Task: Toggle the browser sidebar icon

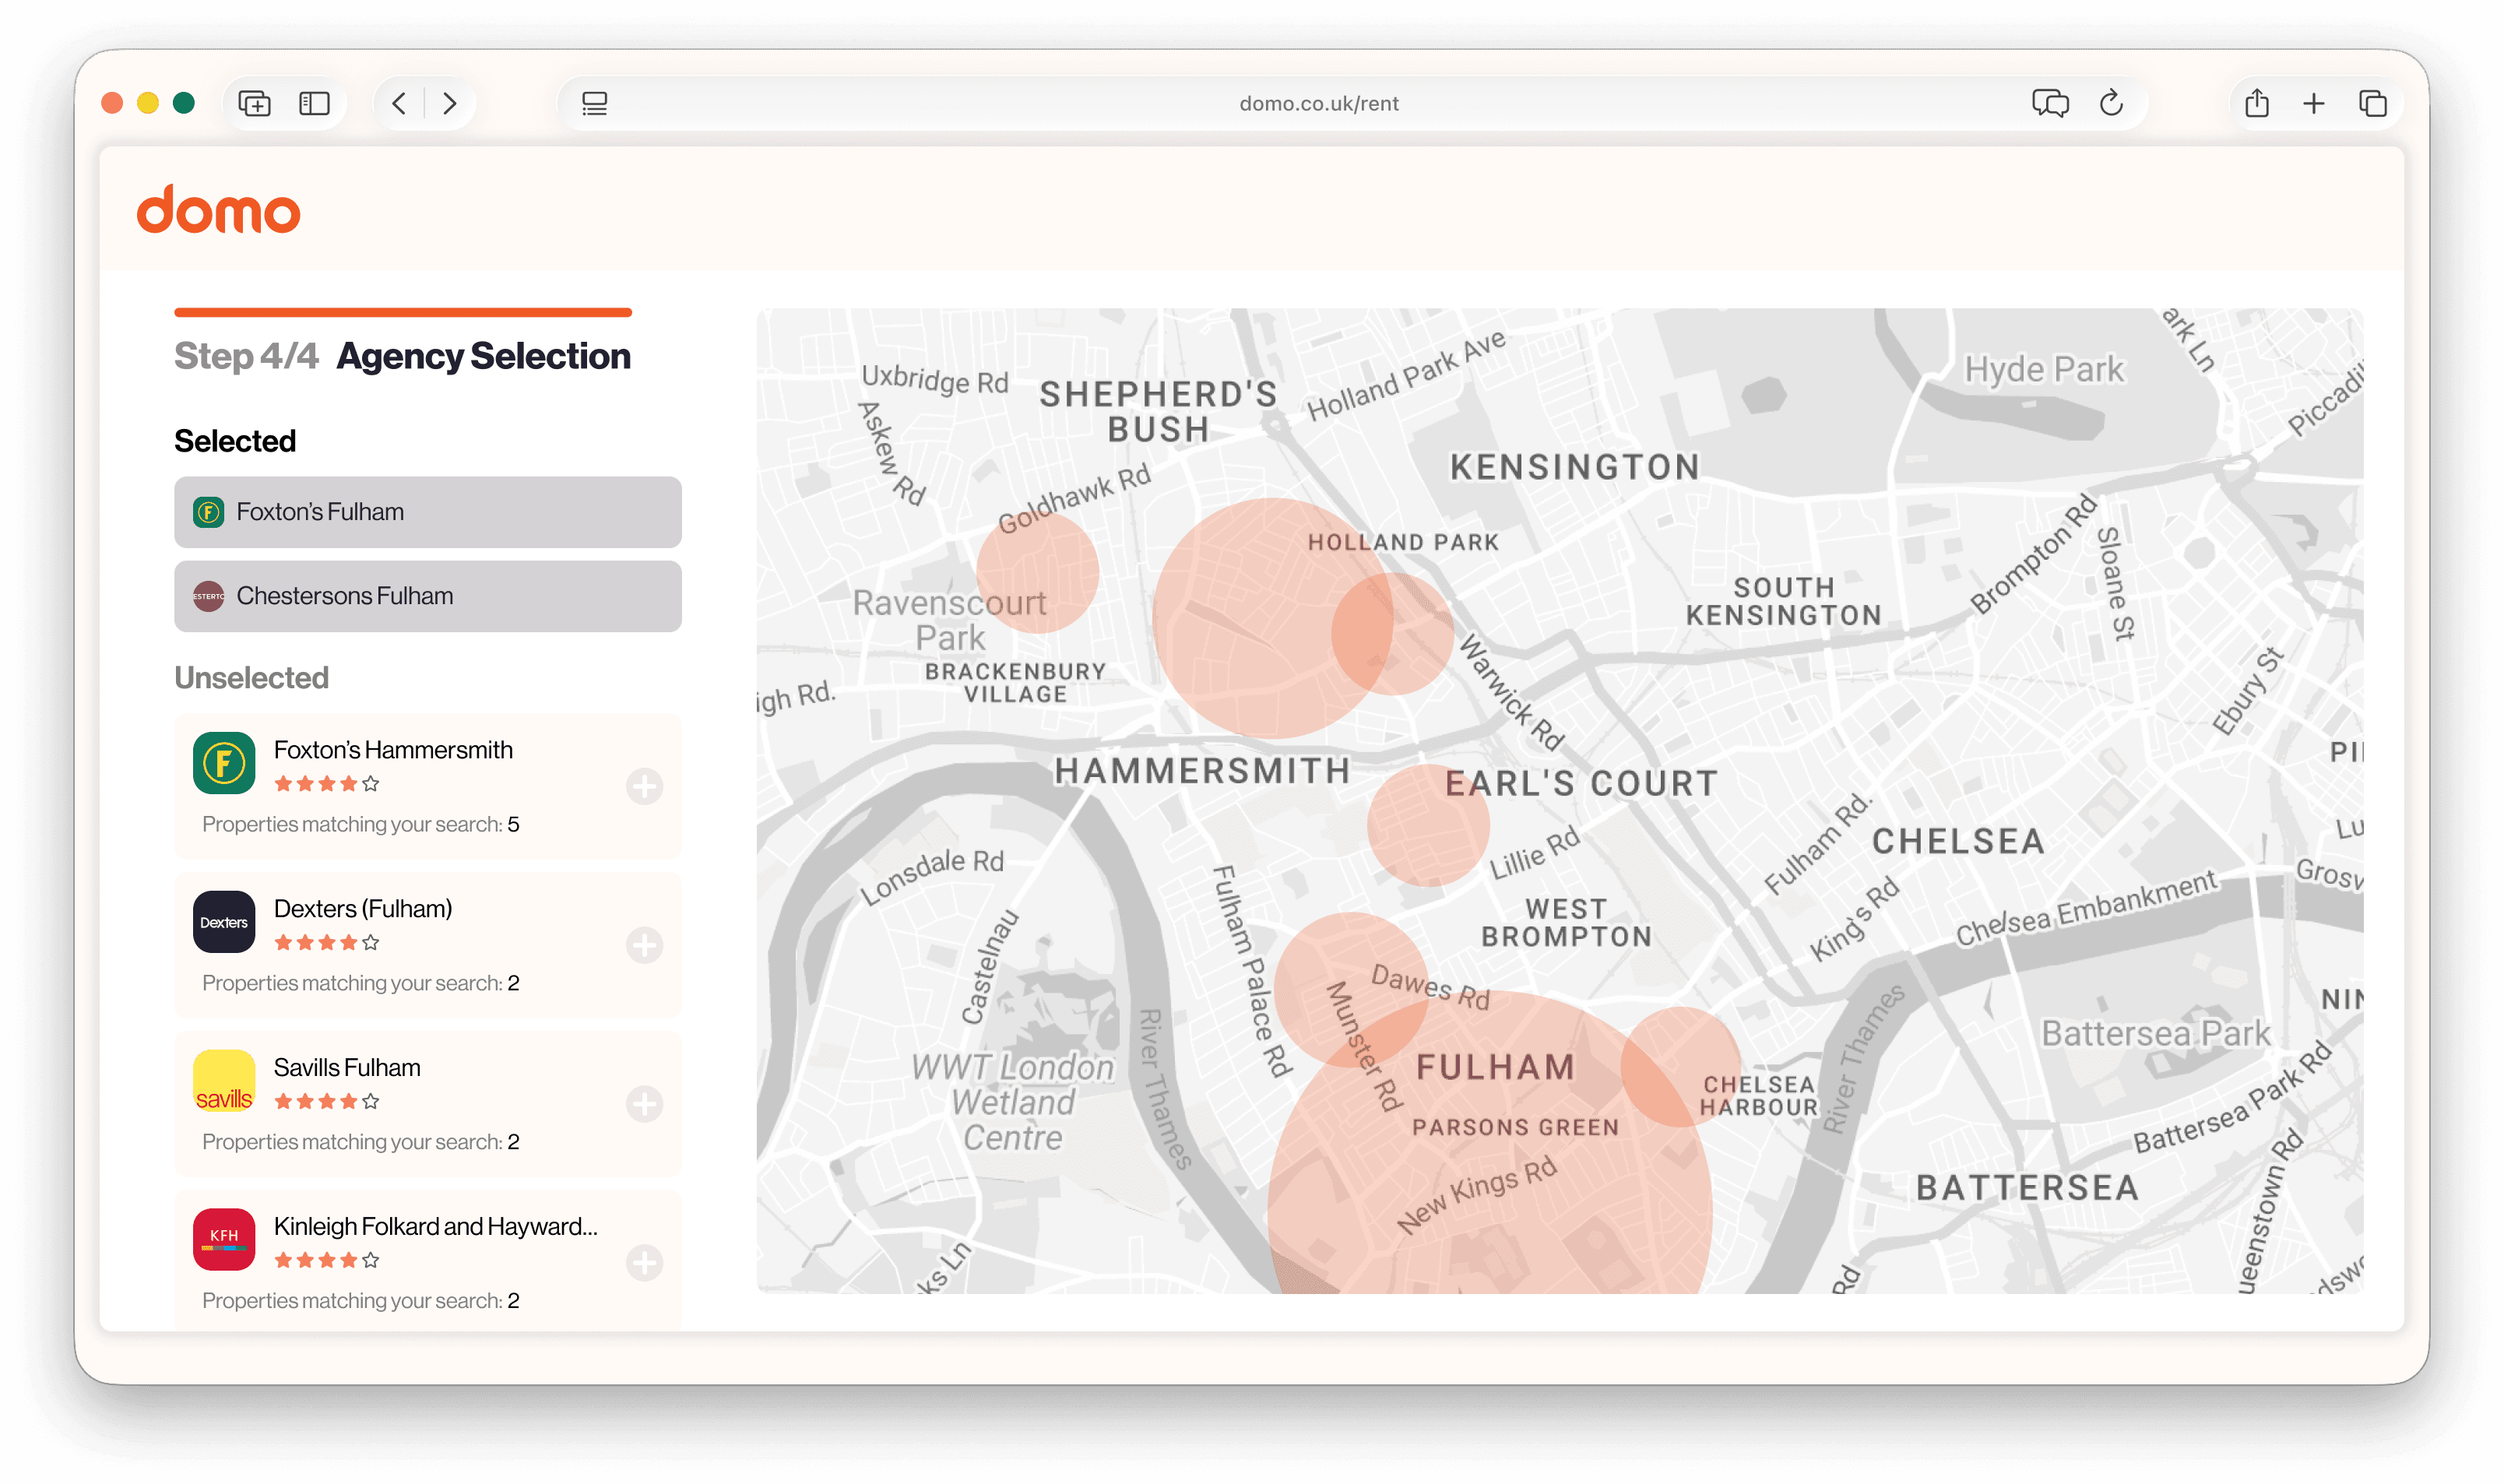Action: click(x=314, y=103)
